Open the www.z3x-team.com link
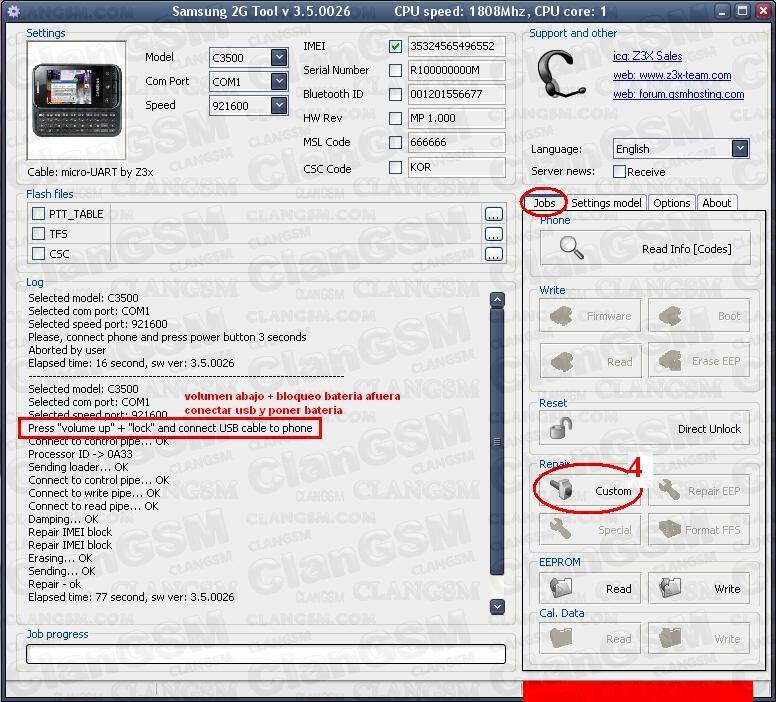The width and height of the screenshot is (776, 702). coord(671,75)
